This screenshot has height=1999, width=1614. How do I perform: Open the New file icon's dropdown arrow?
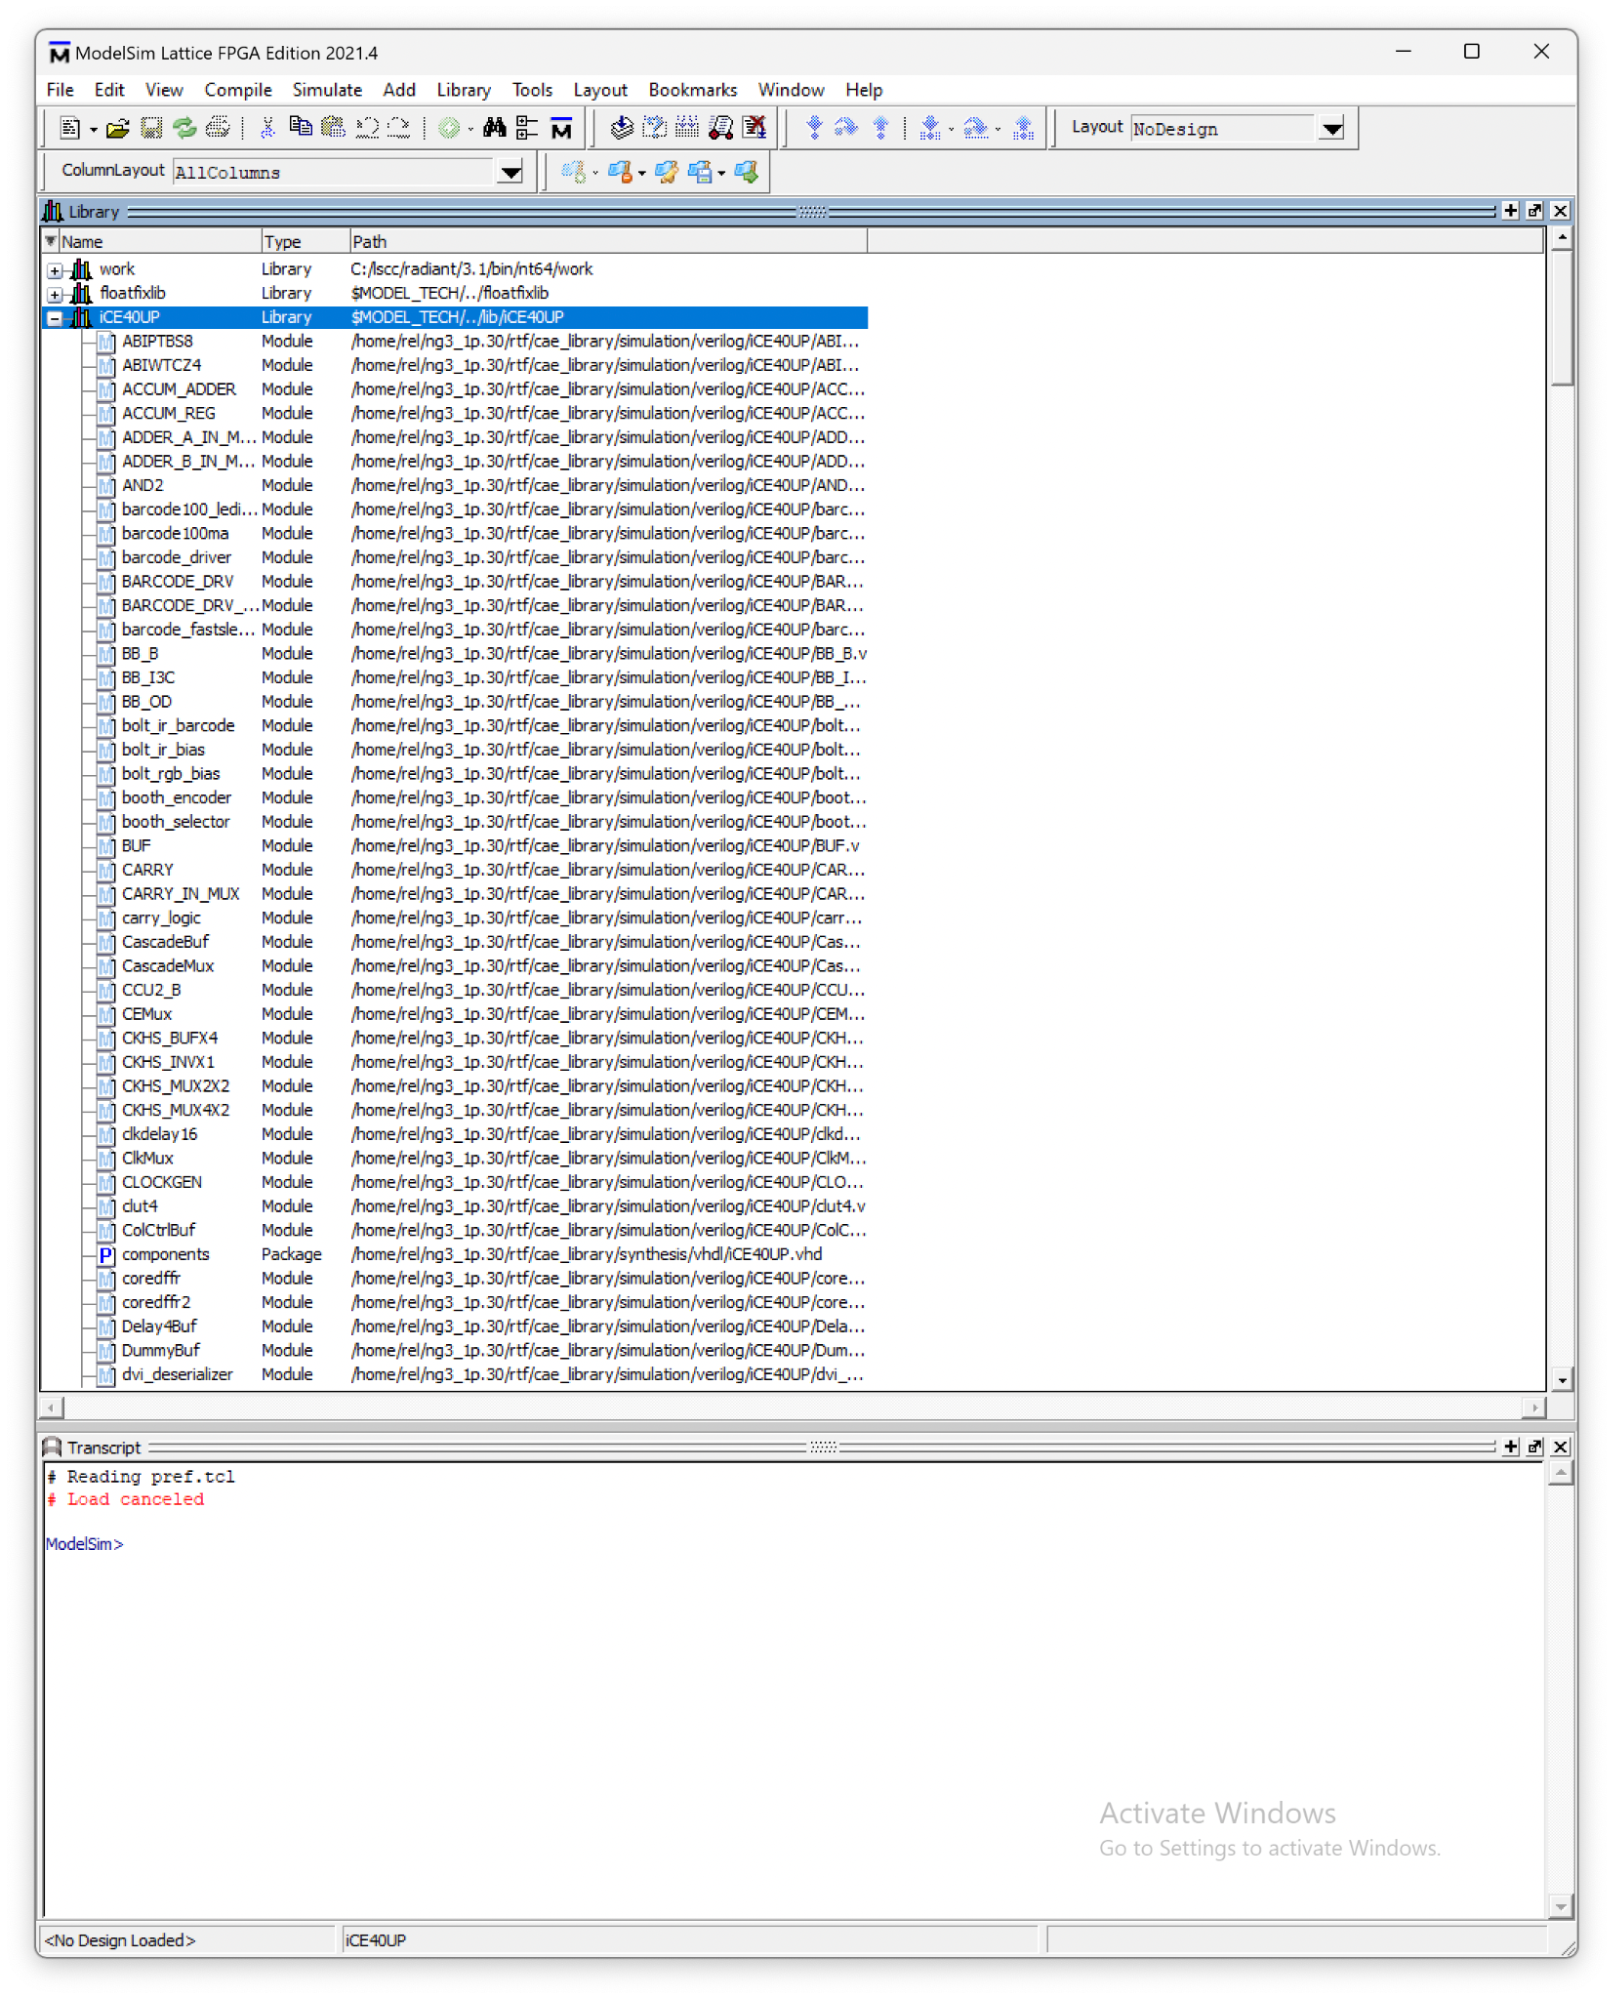click(x=93, y=129)
